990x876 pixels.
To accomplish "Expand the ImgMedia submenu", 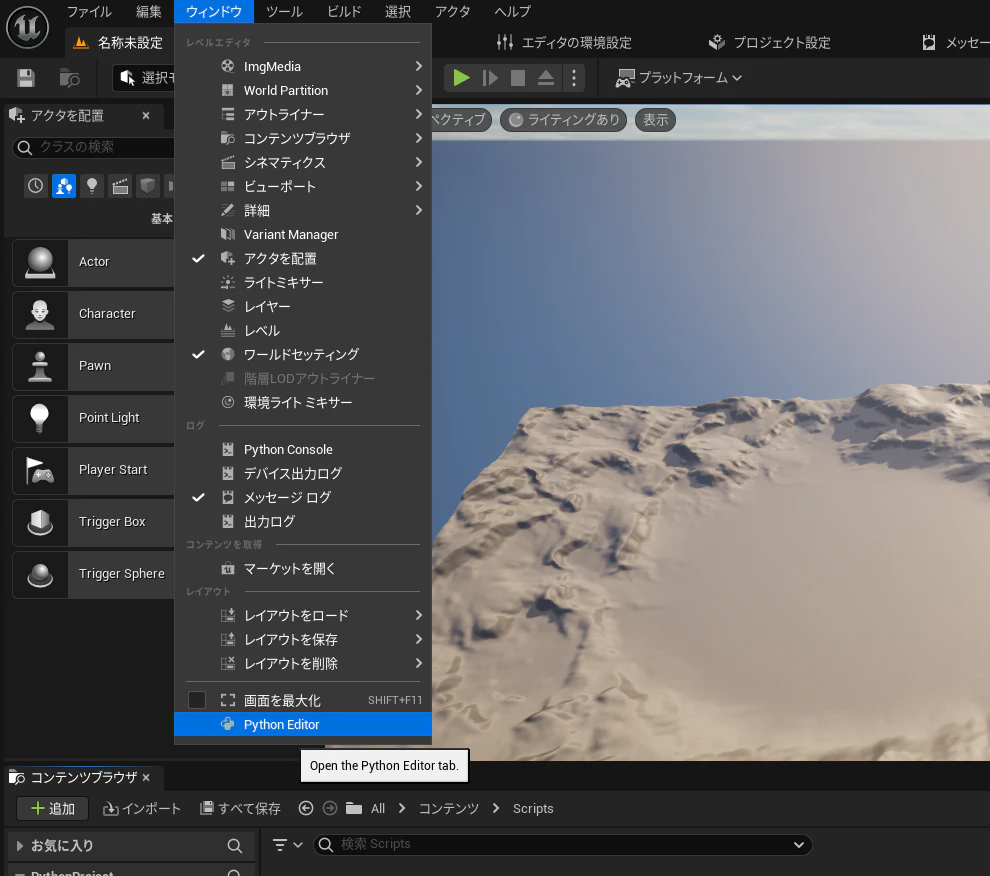I will tap(303, 66).
